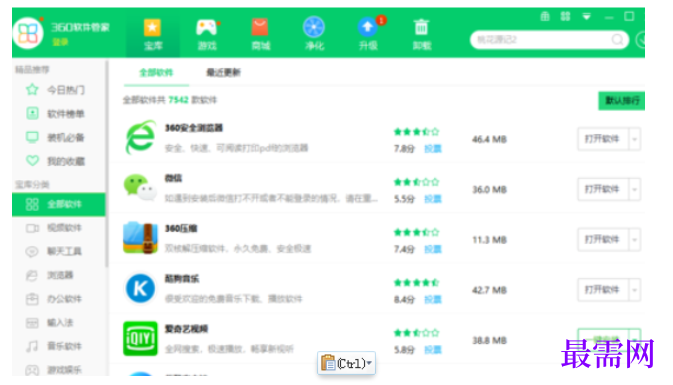Open 360安全浏览器 with 打开软件 button
Image resolution: width=673 pixels, height=385 pixels.
click(603, 139)
